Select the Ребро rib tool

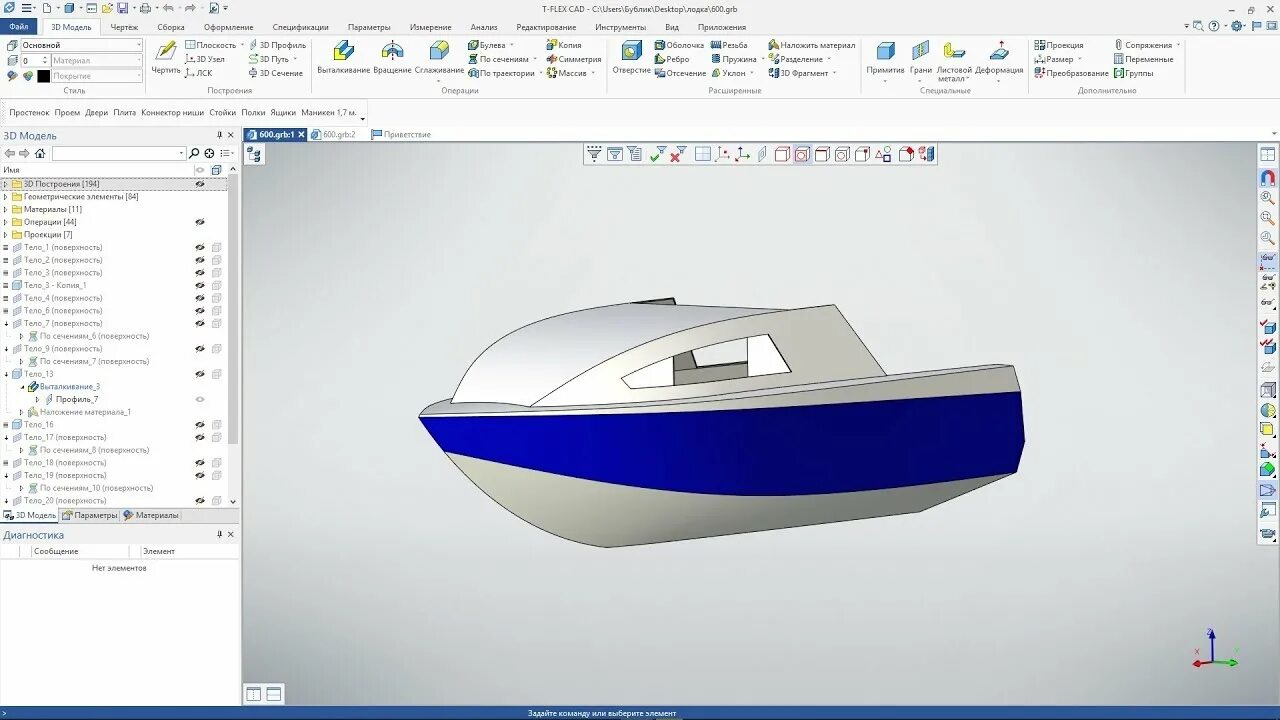tap(672, 59)
